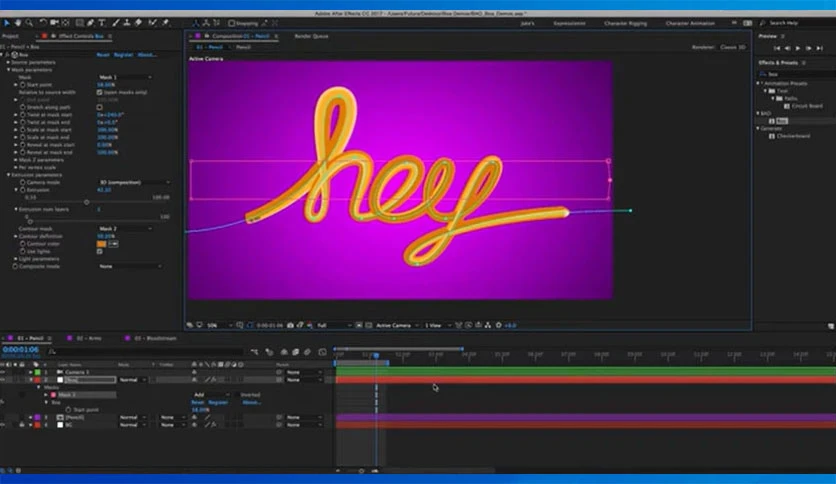Select the Hand tool
836x484 pixels.
[x=18, y=23]
